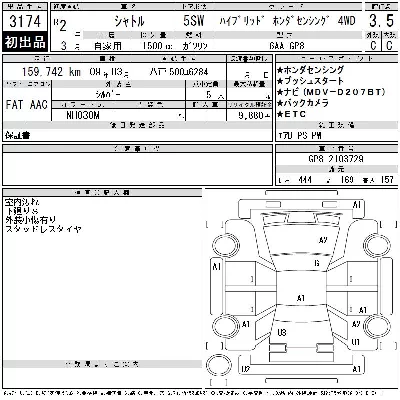Select the chassis number GP8 2103729
This screenshot has height=400, width=400.
pyautogui.click(x=336, y=159)
